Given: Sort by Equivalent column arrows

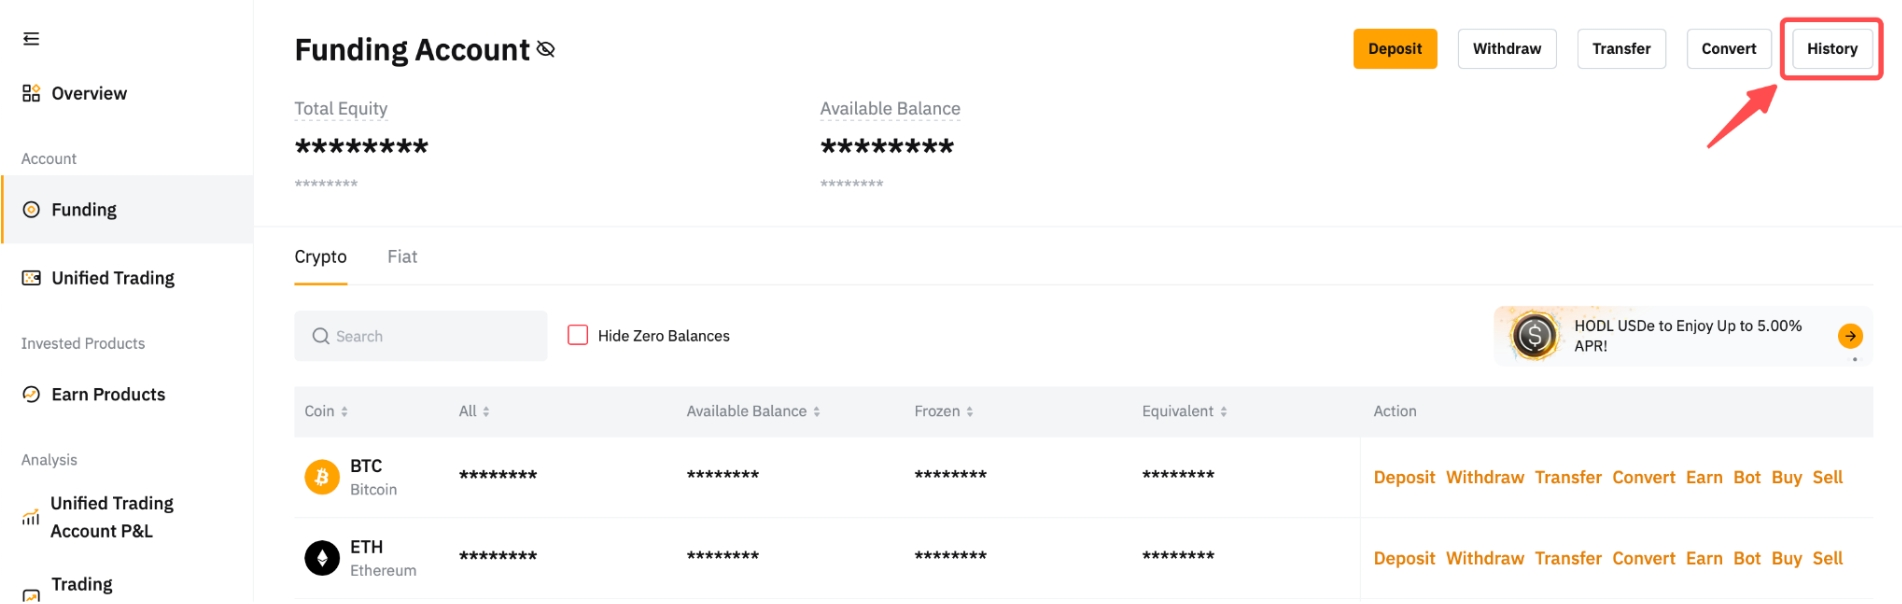Looking at the screenshot, I should coord(1224,411).
